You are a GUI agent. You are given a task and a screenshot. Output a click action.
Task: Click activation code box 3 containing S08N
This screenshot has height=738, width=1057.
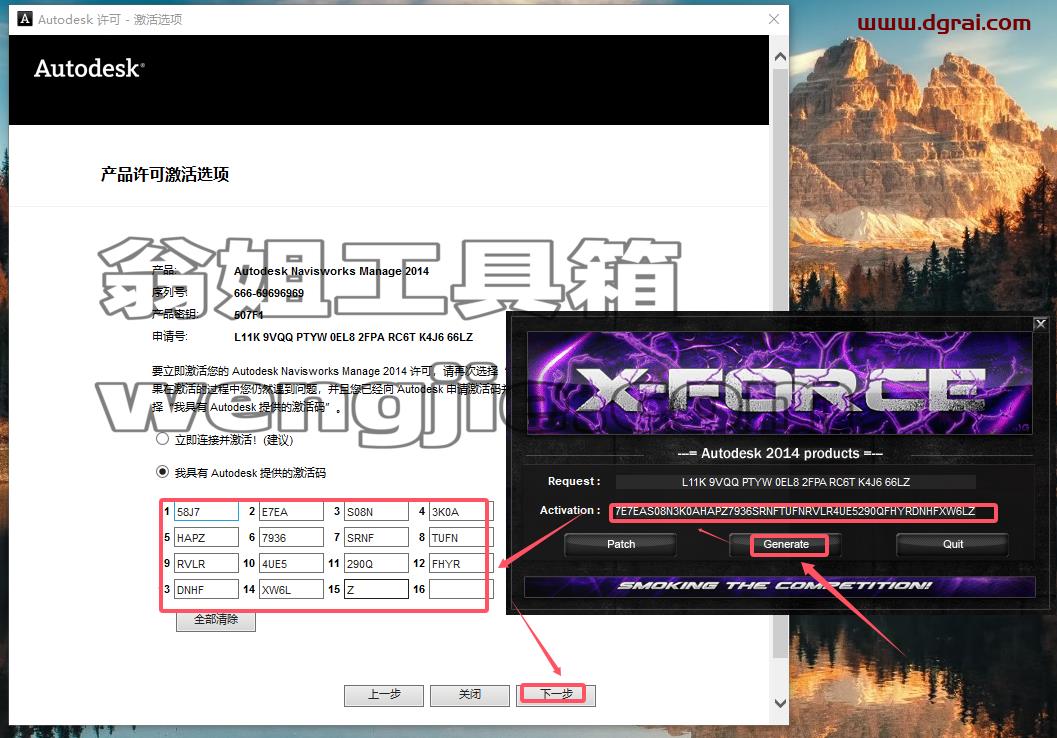[376, 512]
